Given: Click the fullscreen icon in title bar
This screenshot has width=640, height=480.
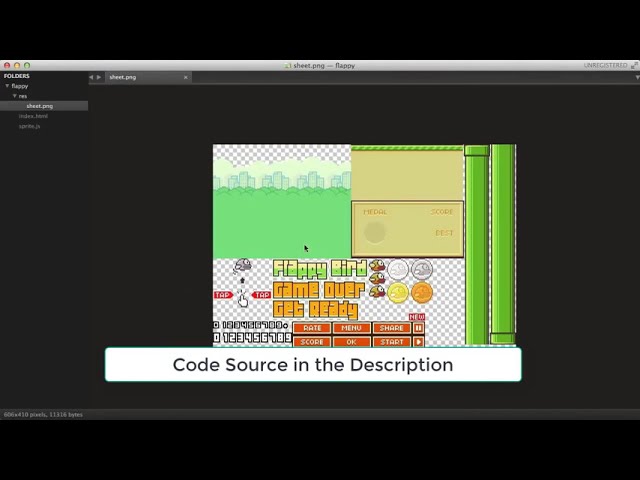Looking at the screenshot, I should [x=634, y=65].
